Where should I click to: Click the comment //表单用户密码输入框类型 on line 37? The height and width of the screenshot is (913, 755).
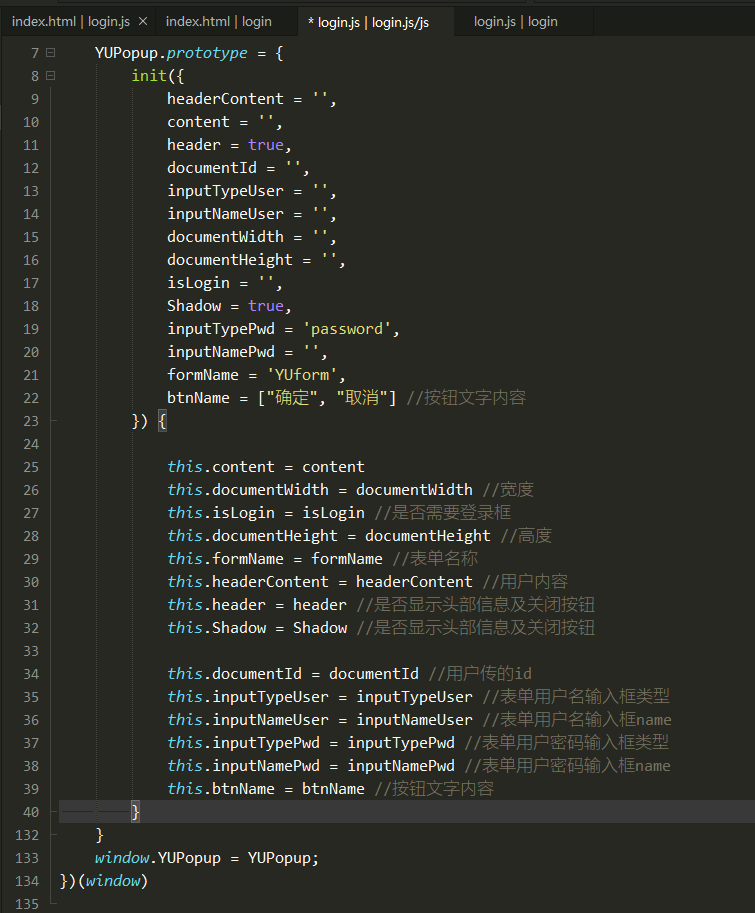[x=567, y=742]
